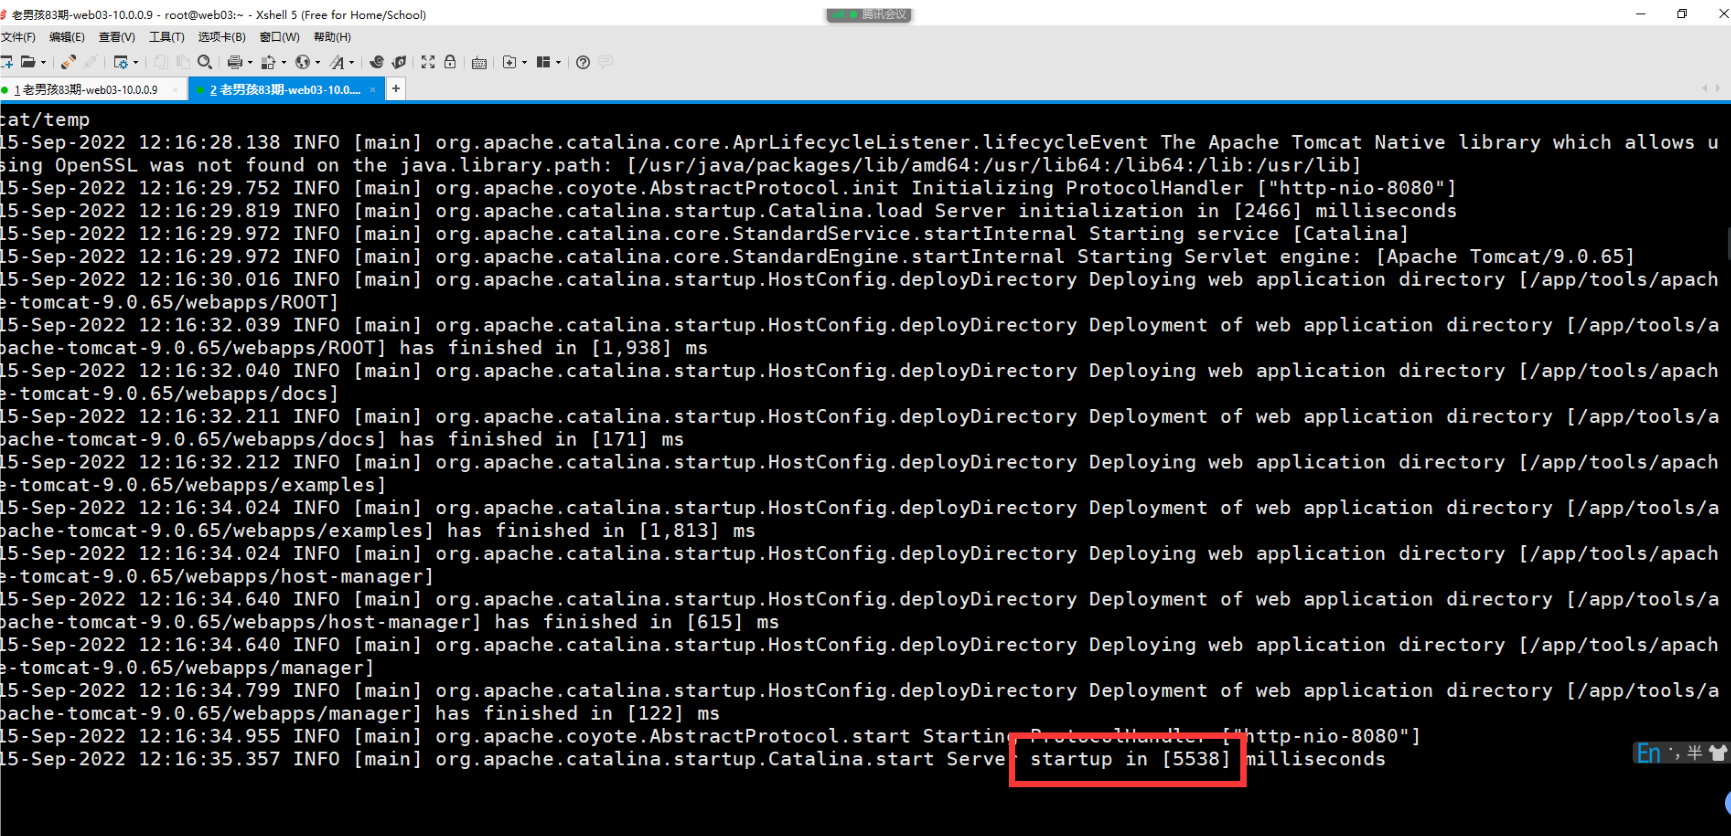
Task: Click 'has finished in [171] ms' text
Action: (x=543, y=440)
